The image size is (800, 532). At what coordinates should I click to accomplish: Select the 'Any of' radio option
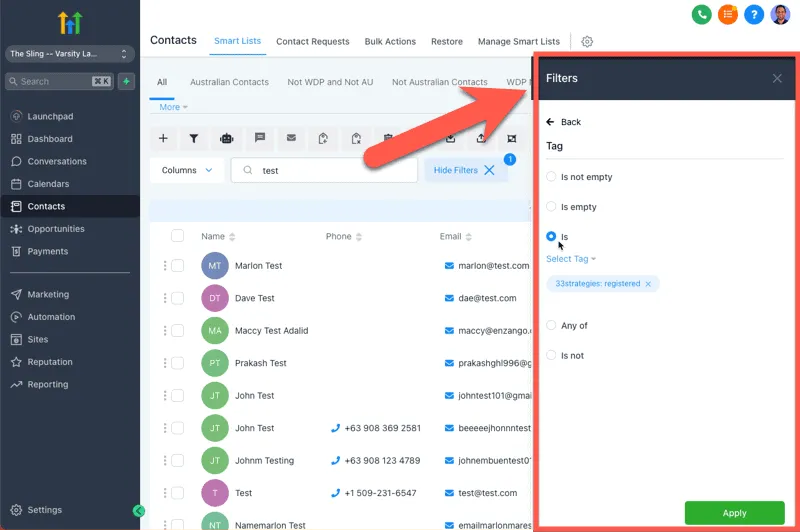(551, 325)
